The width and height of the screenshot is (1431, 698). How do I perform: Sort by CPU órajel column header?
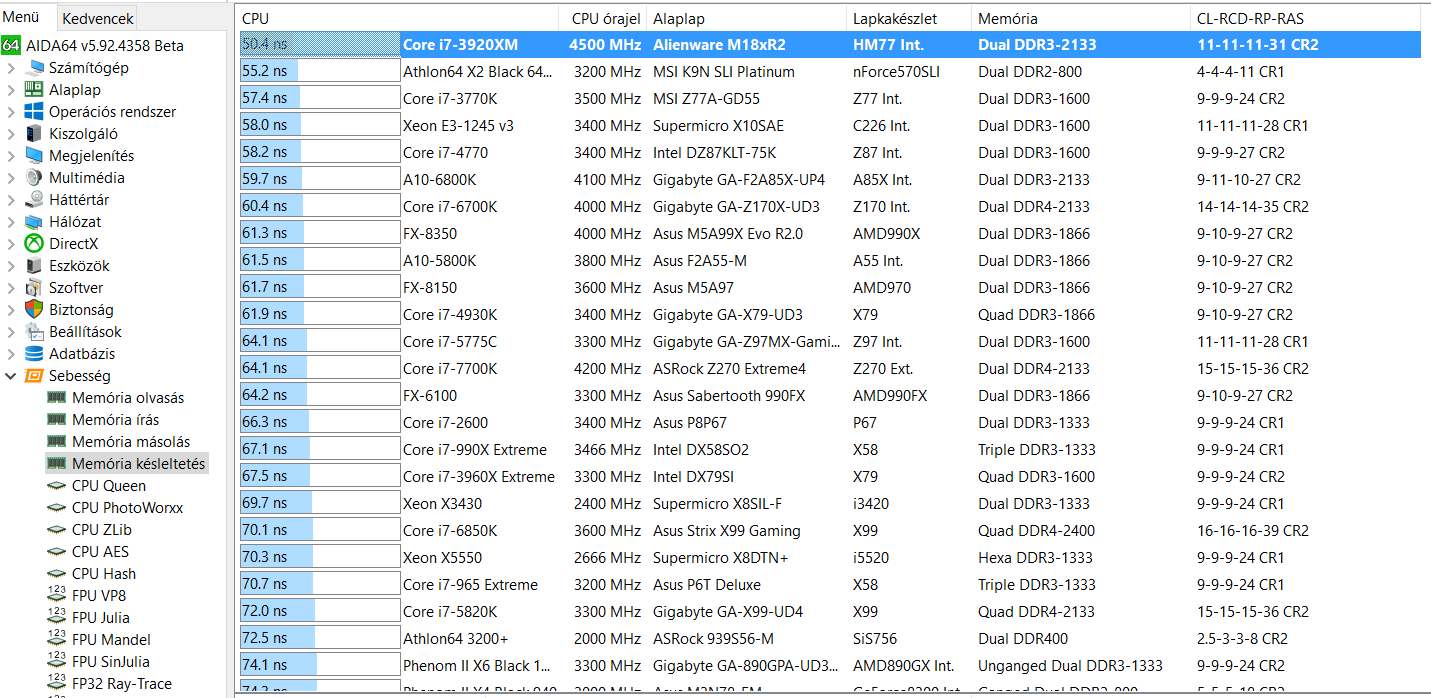pyautogui.click(x=603, y=18)
